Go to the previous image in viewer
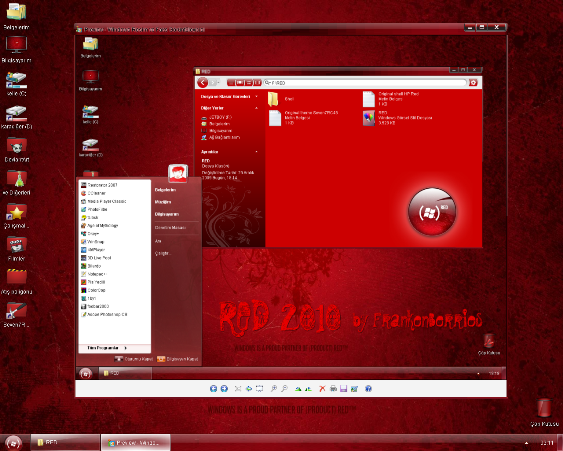 tap(213, 389)
